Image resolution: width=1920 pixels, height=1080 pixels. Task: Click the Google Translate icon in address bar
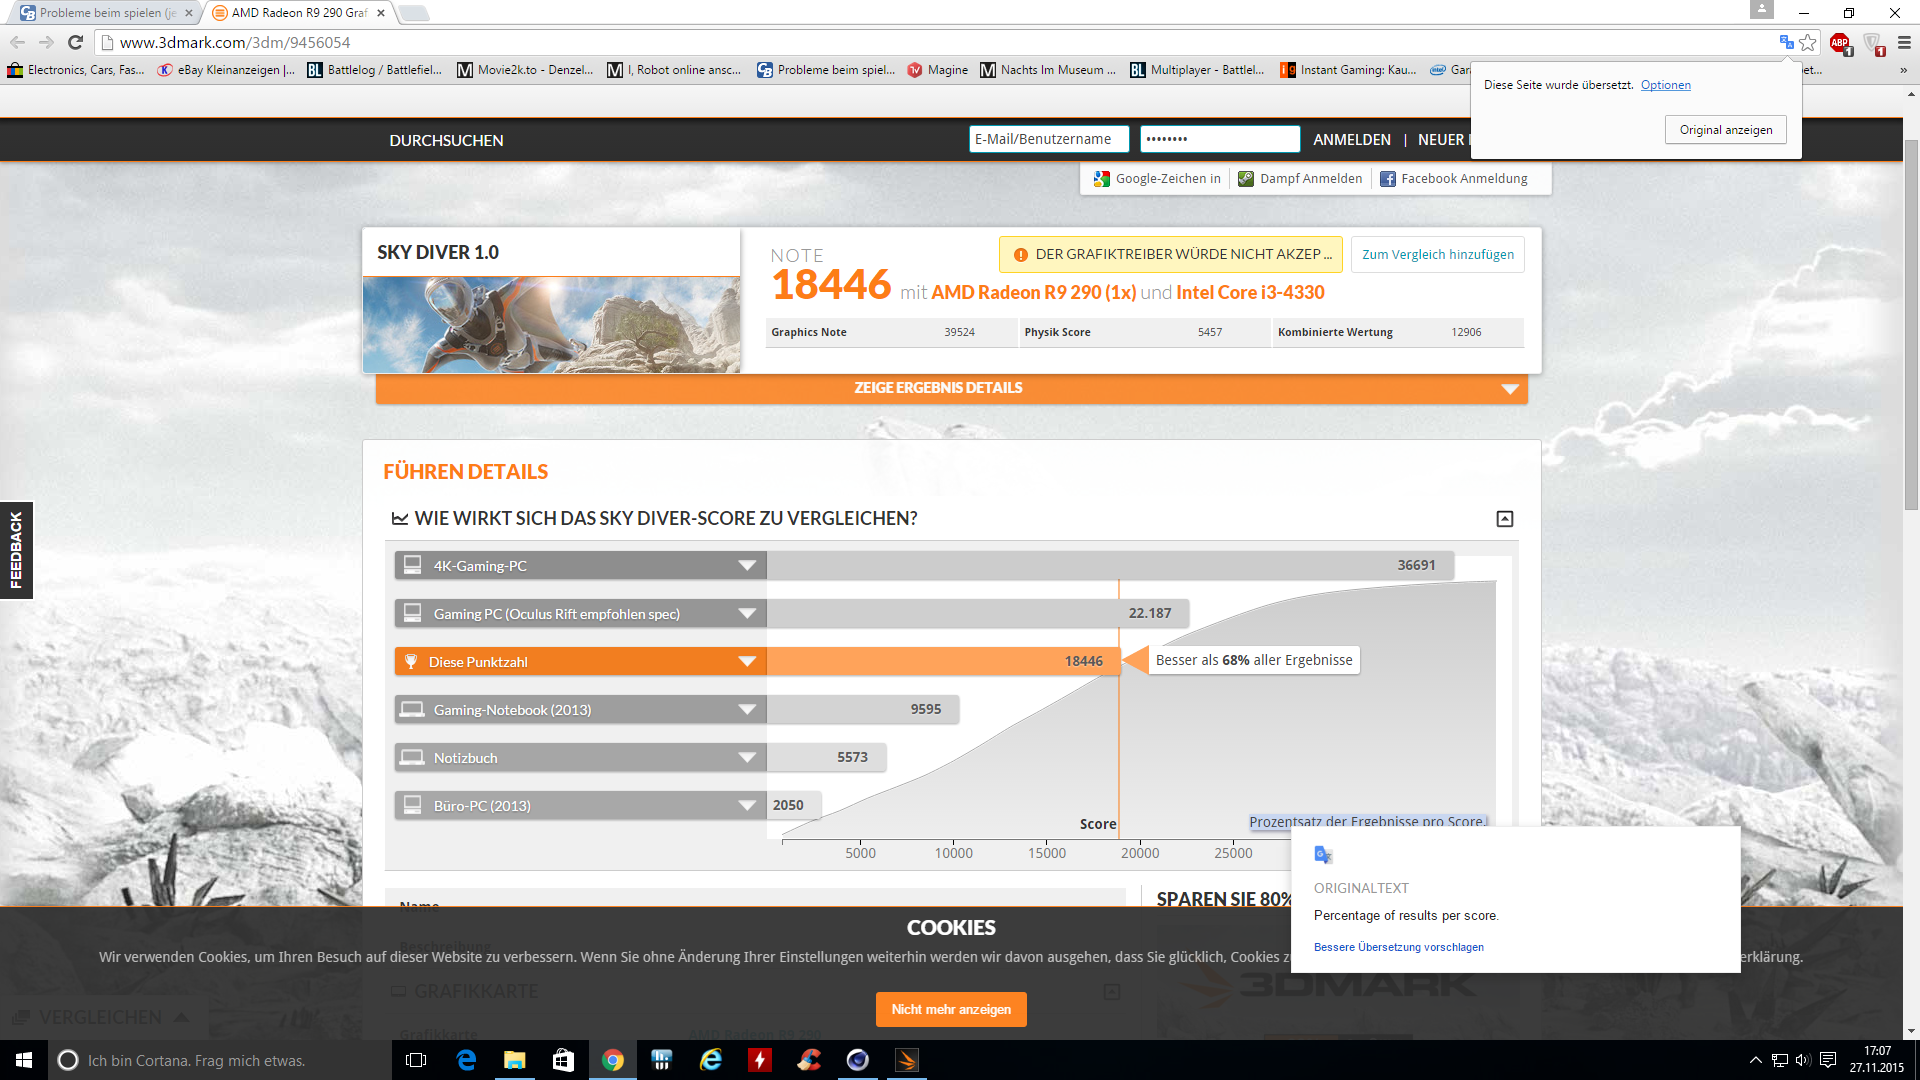[1786, 42]
